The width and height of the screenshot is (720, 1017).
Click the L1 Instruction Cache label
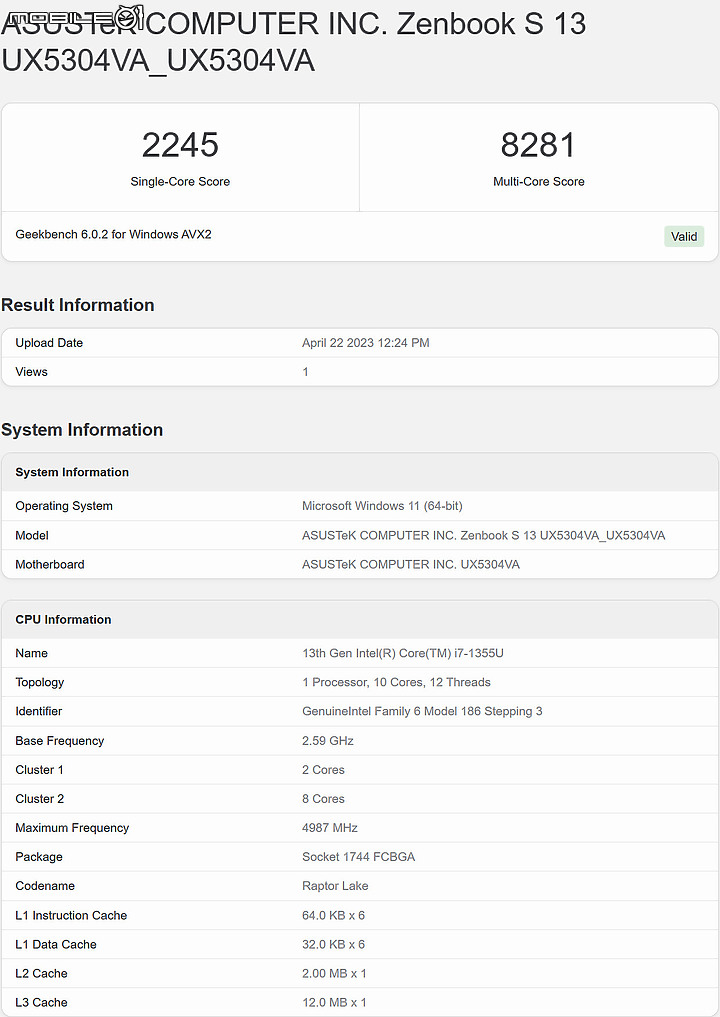[71, 915]
